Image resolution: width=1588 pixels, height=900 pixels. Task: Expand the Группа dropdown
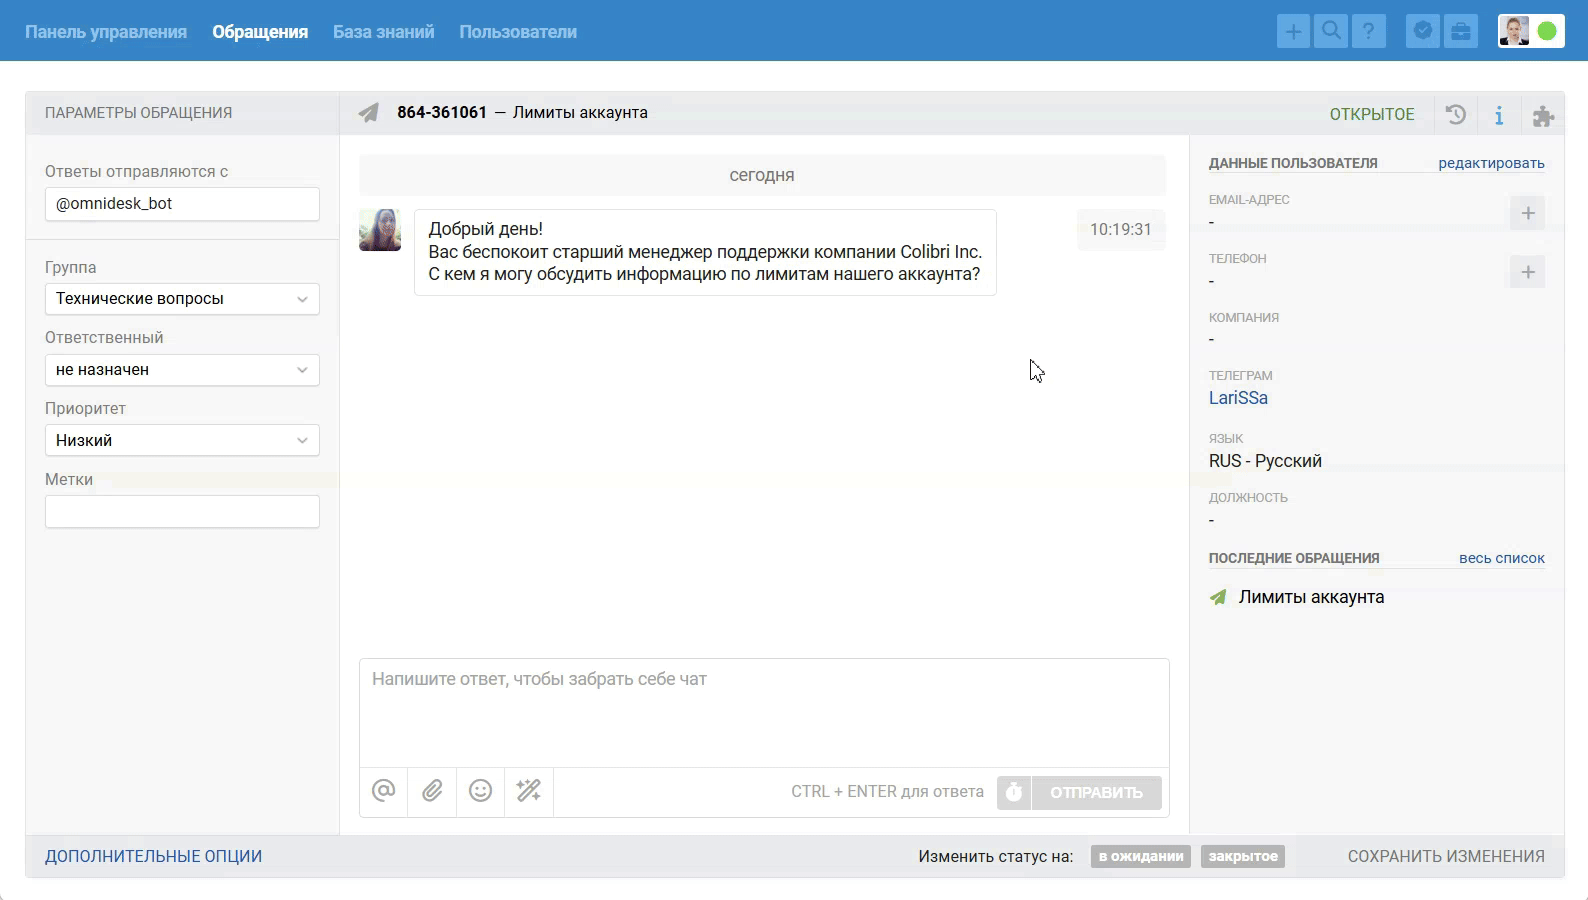point(182,299)
